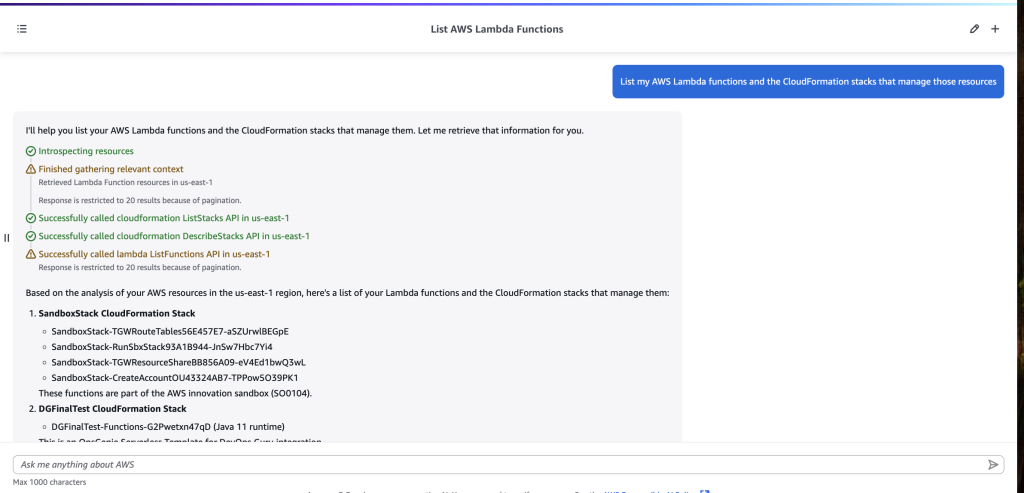Click the panel drag handle on left edge
This screenshot has width=1024, height=493.
7,238
